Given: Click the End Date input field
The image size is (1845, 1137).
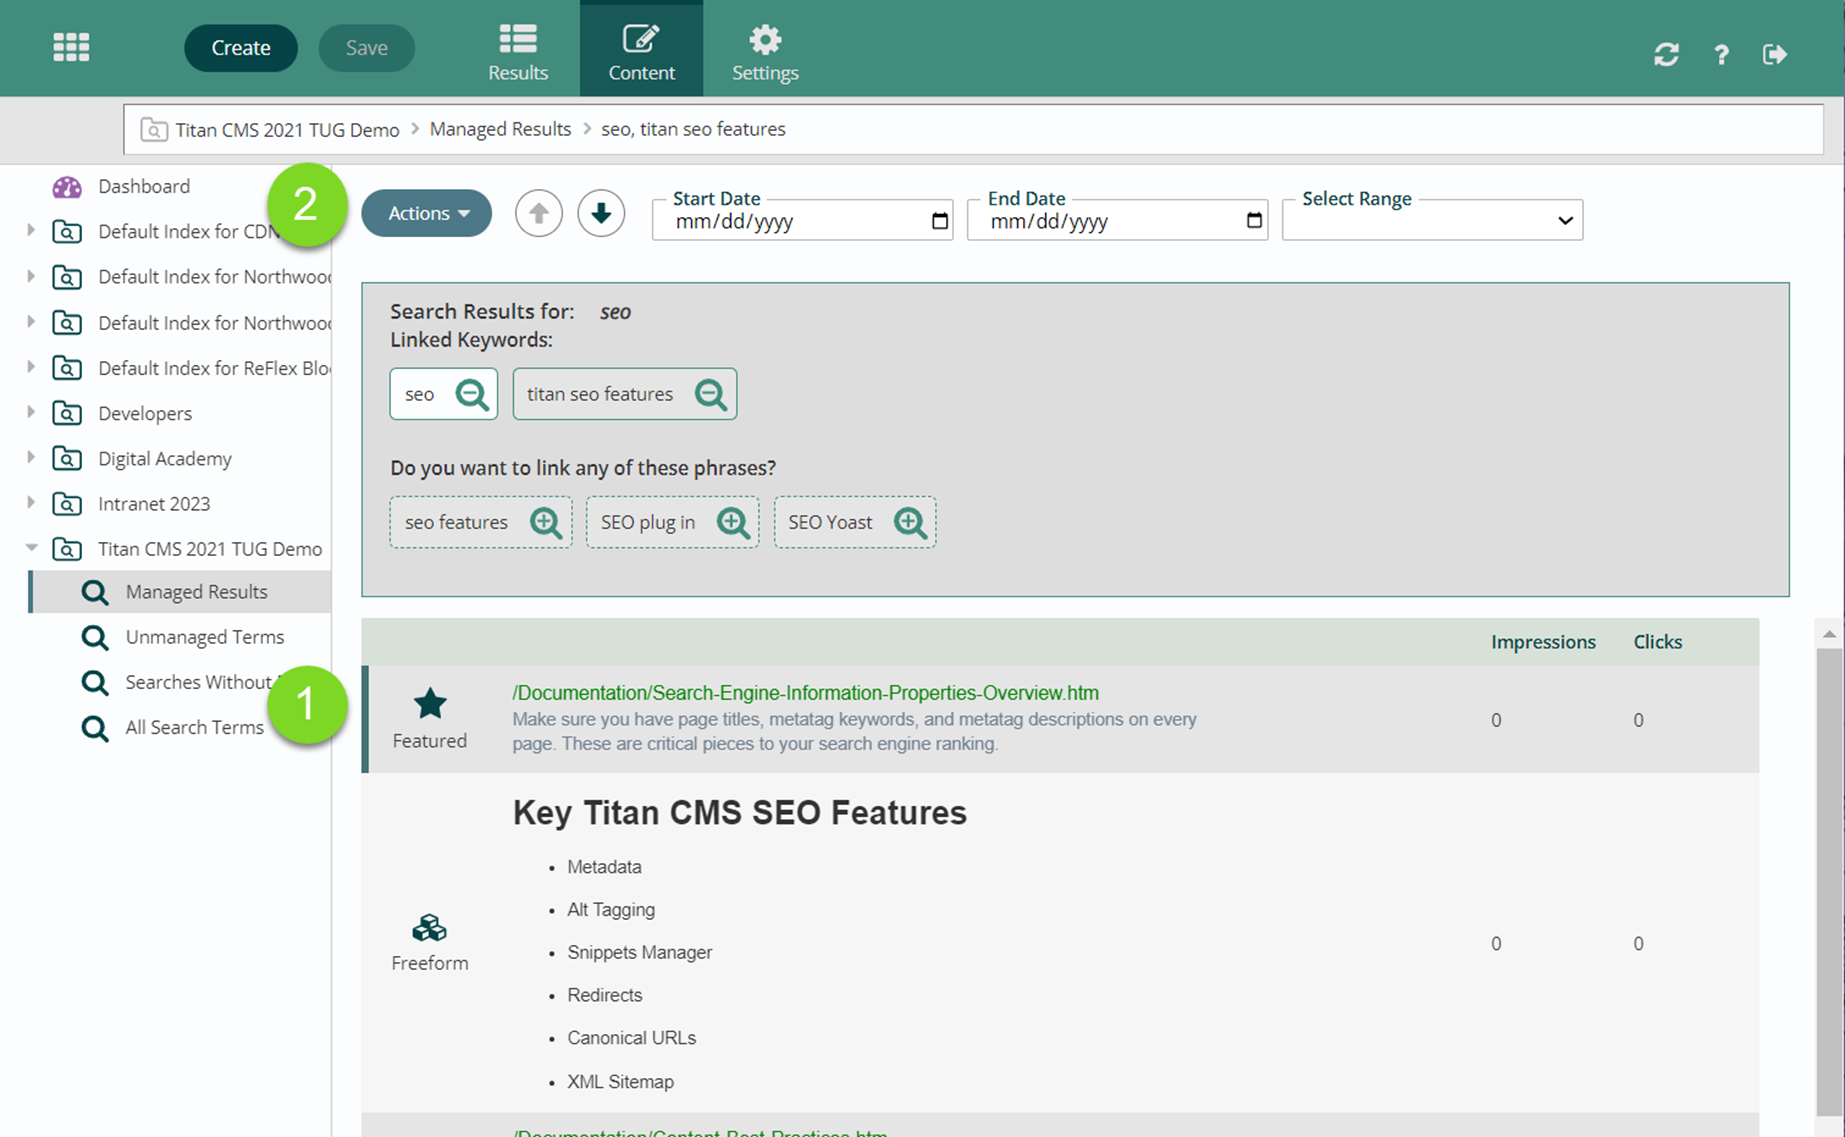Looking at the screenshot, I should (x=1117, y=221).
